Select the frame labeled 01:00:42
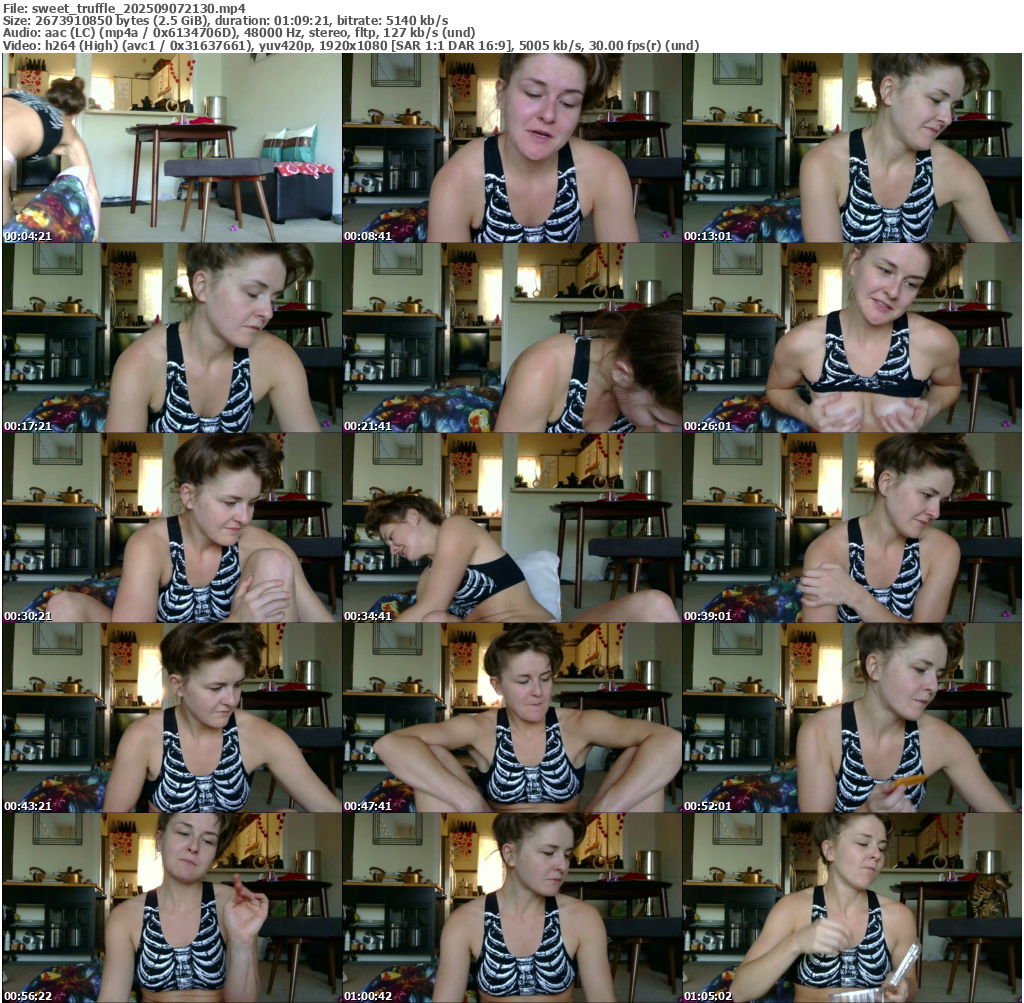The image size is (1024, 1003). pyautogui.click(x=511, y=908)
